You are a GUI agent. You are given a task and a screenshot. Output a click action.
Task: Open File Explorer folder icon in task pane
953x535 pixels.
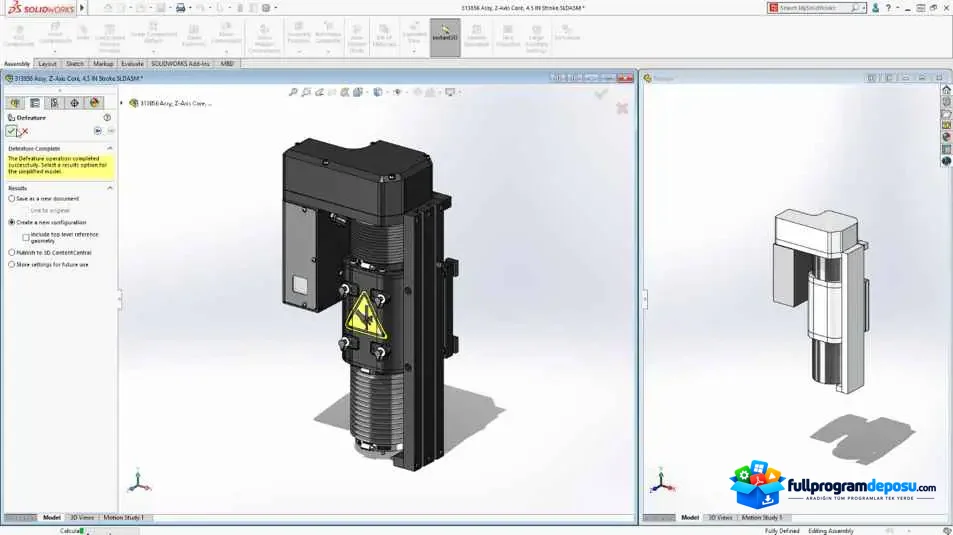pos(946,114)
